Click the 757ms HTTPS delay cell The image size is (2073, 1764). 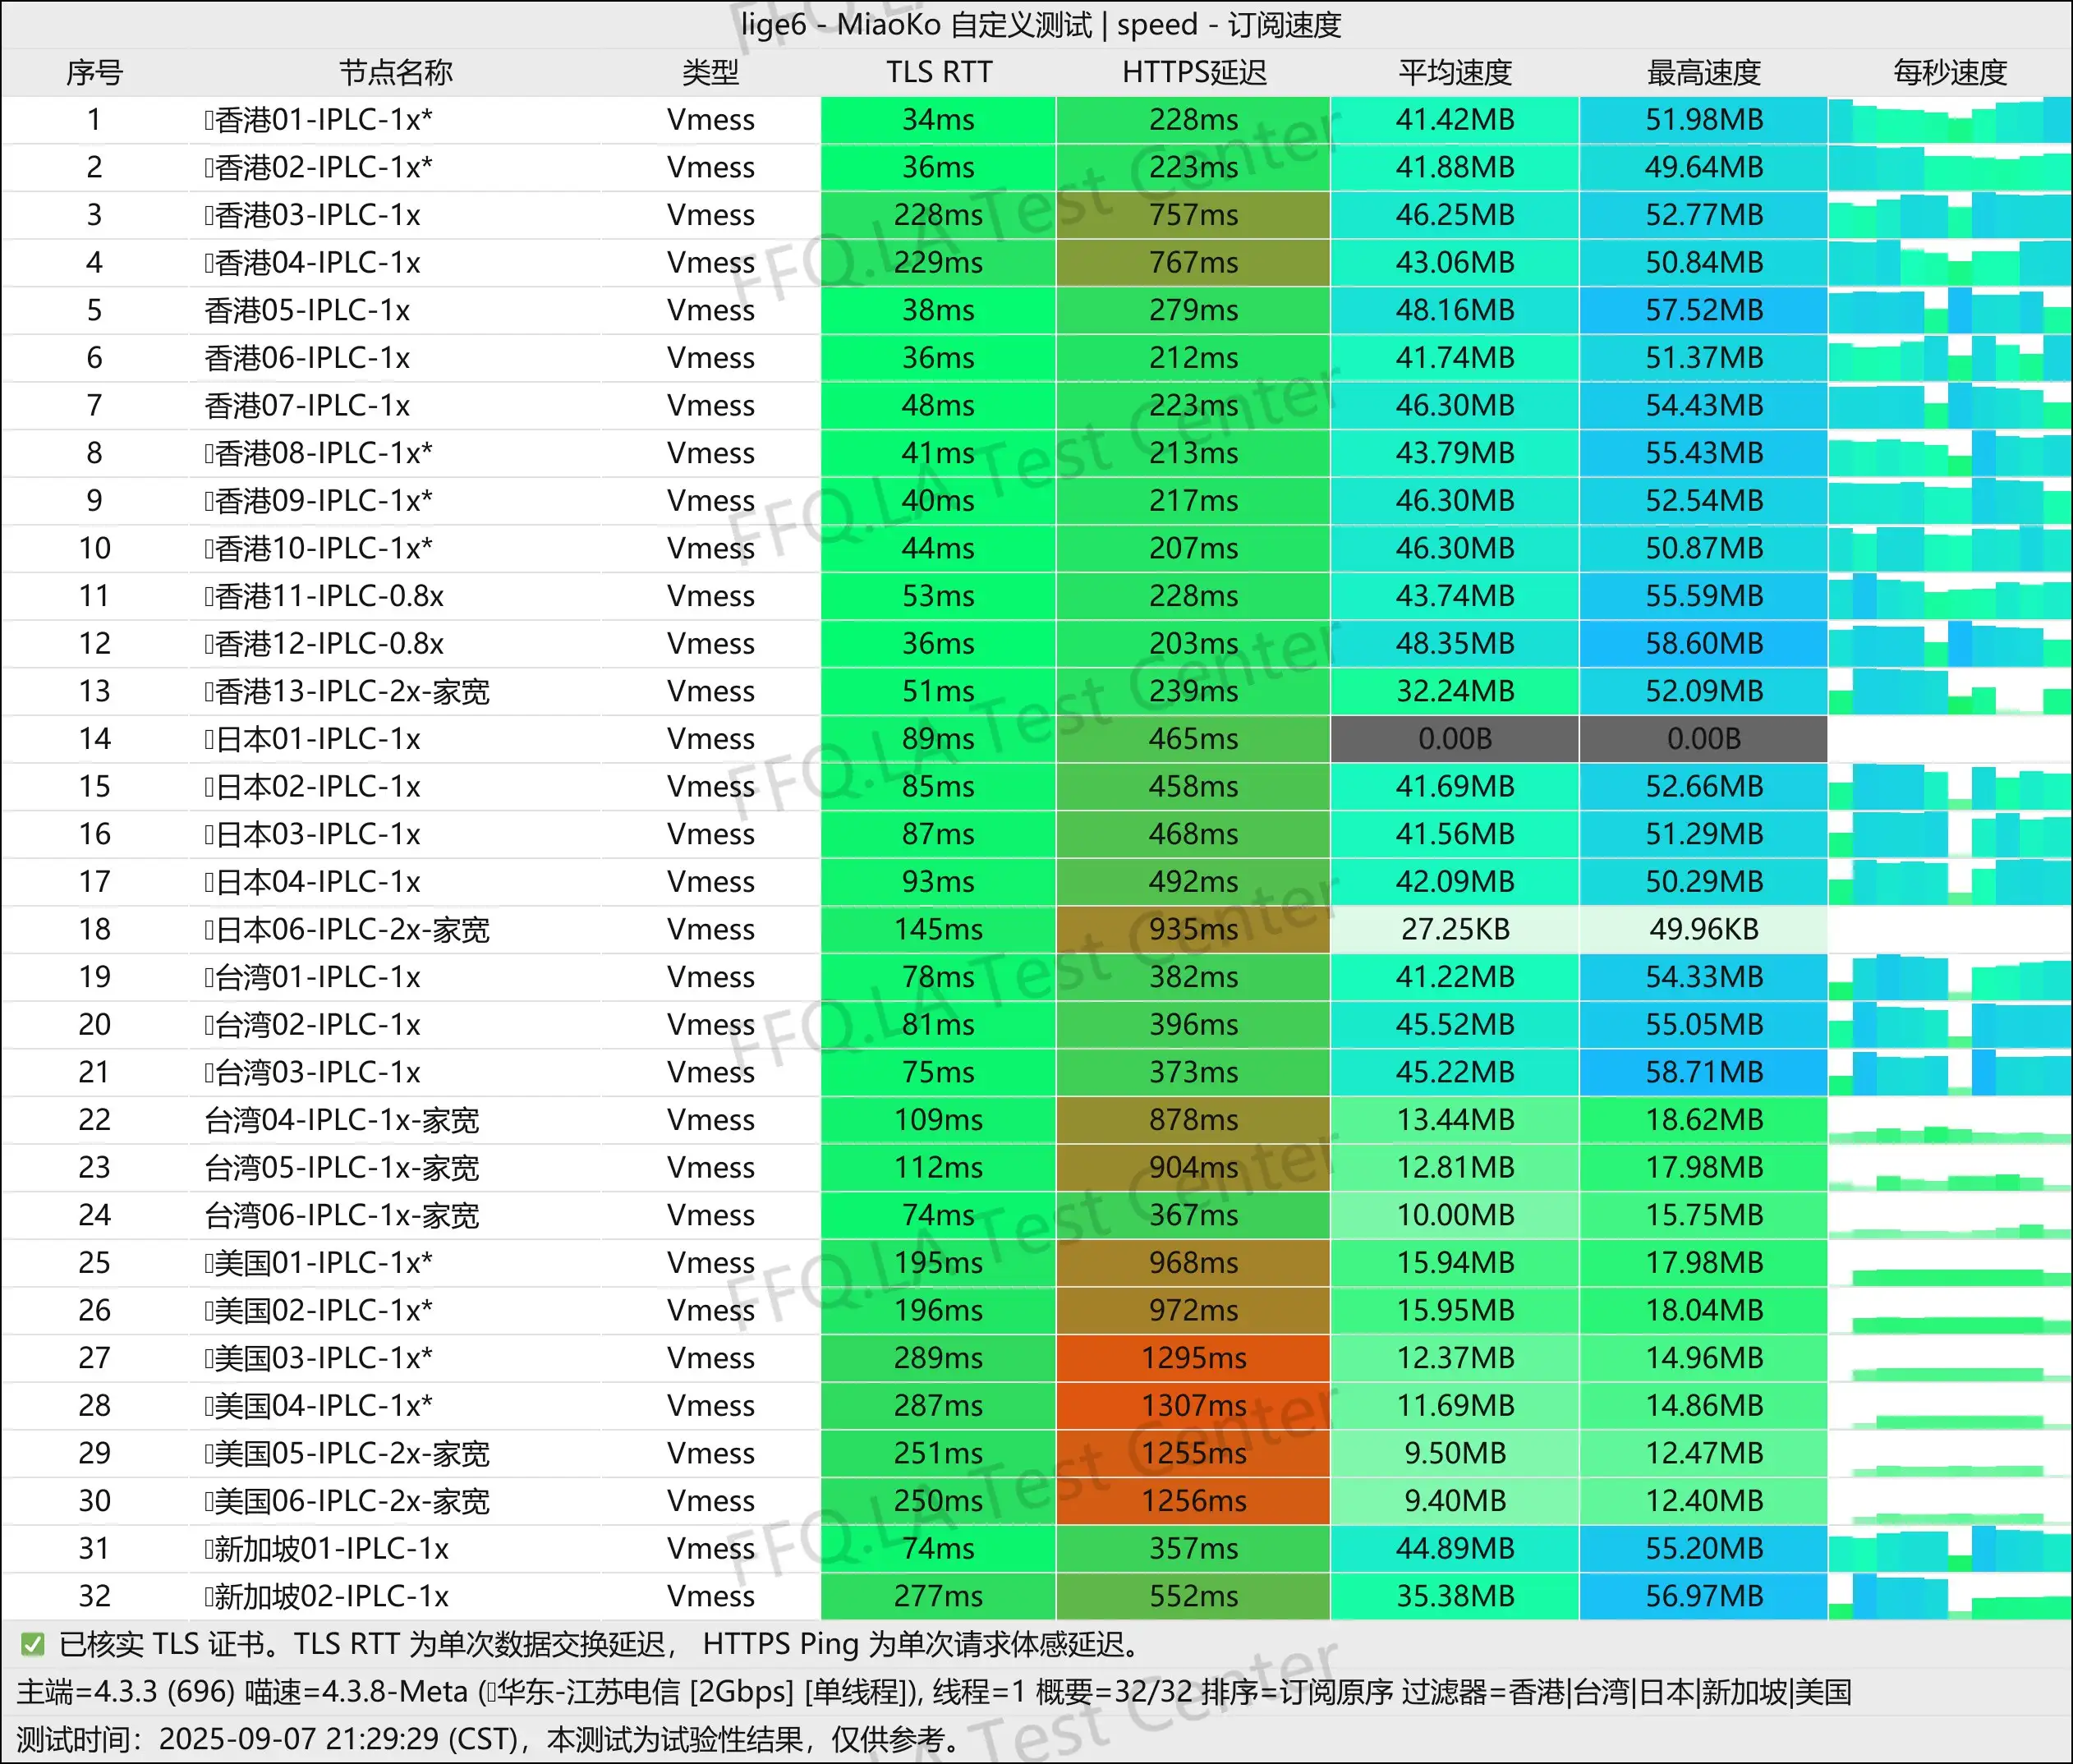[1193, 215]
